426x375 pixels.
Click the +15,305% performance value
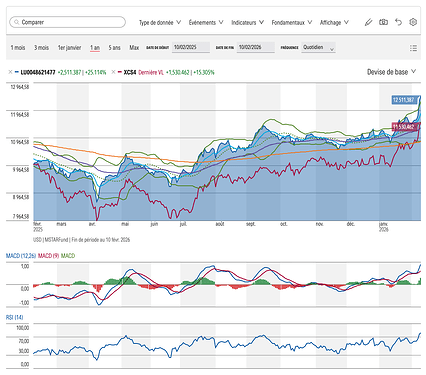click(x=204, y=72)
